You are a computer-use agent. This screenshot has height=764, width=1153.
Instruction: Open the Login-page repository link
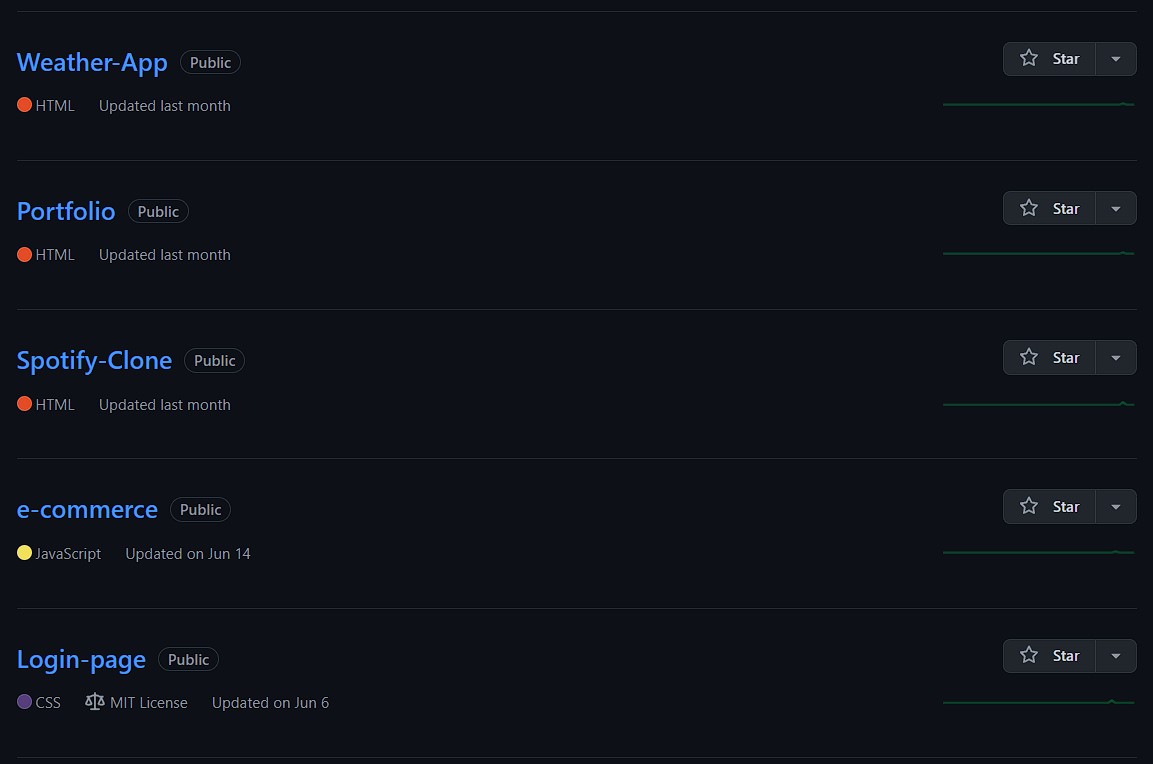81,659
